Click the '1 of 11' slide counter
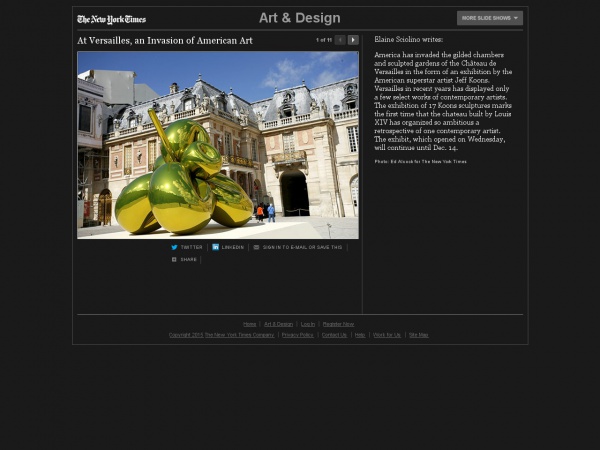The image size is (600, 450). click(x=324, y=40)
